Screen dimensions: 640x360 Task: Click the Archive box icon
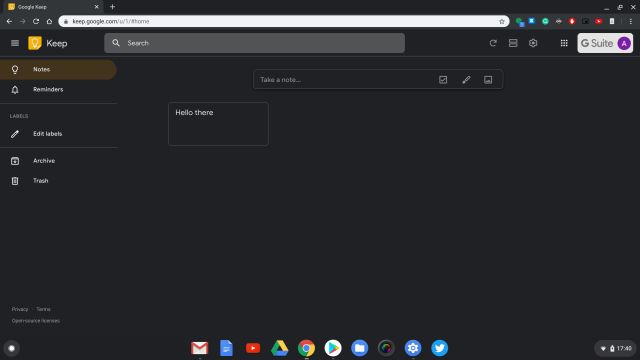(15, 161)
